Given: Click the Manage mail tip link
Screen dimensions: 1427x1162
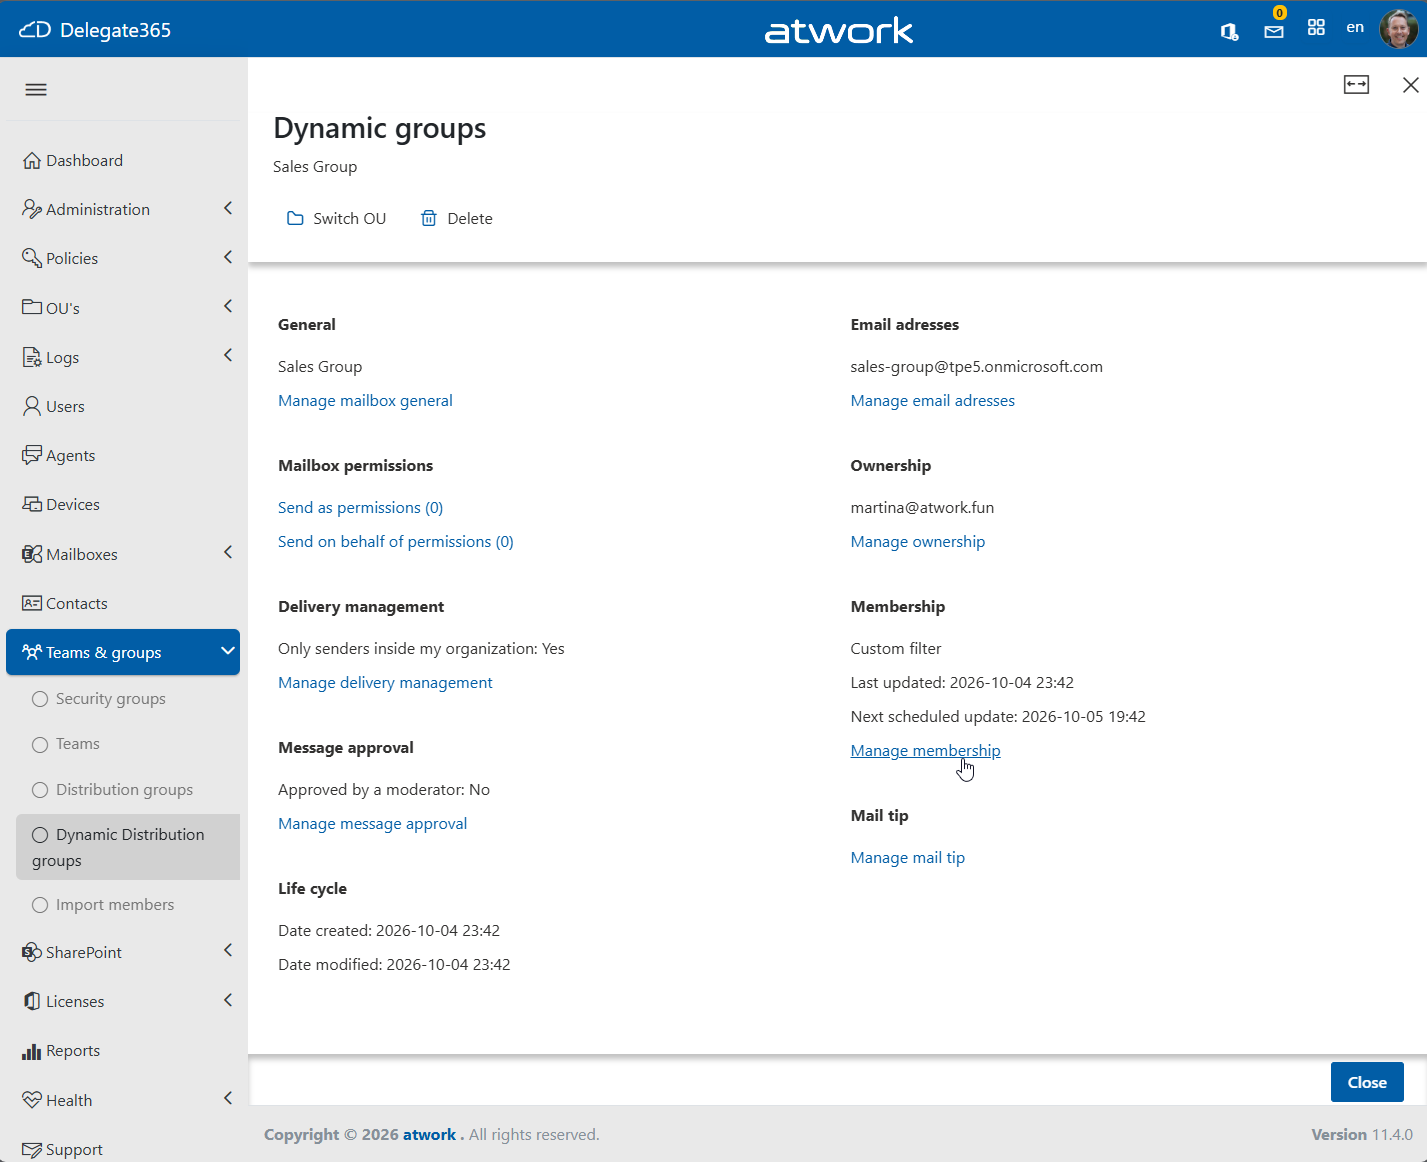Looking at the screenshot, I should click(x=908, y=858).
